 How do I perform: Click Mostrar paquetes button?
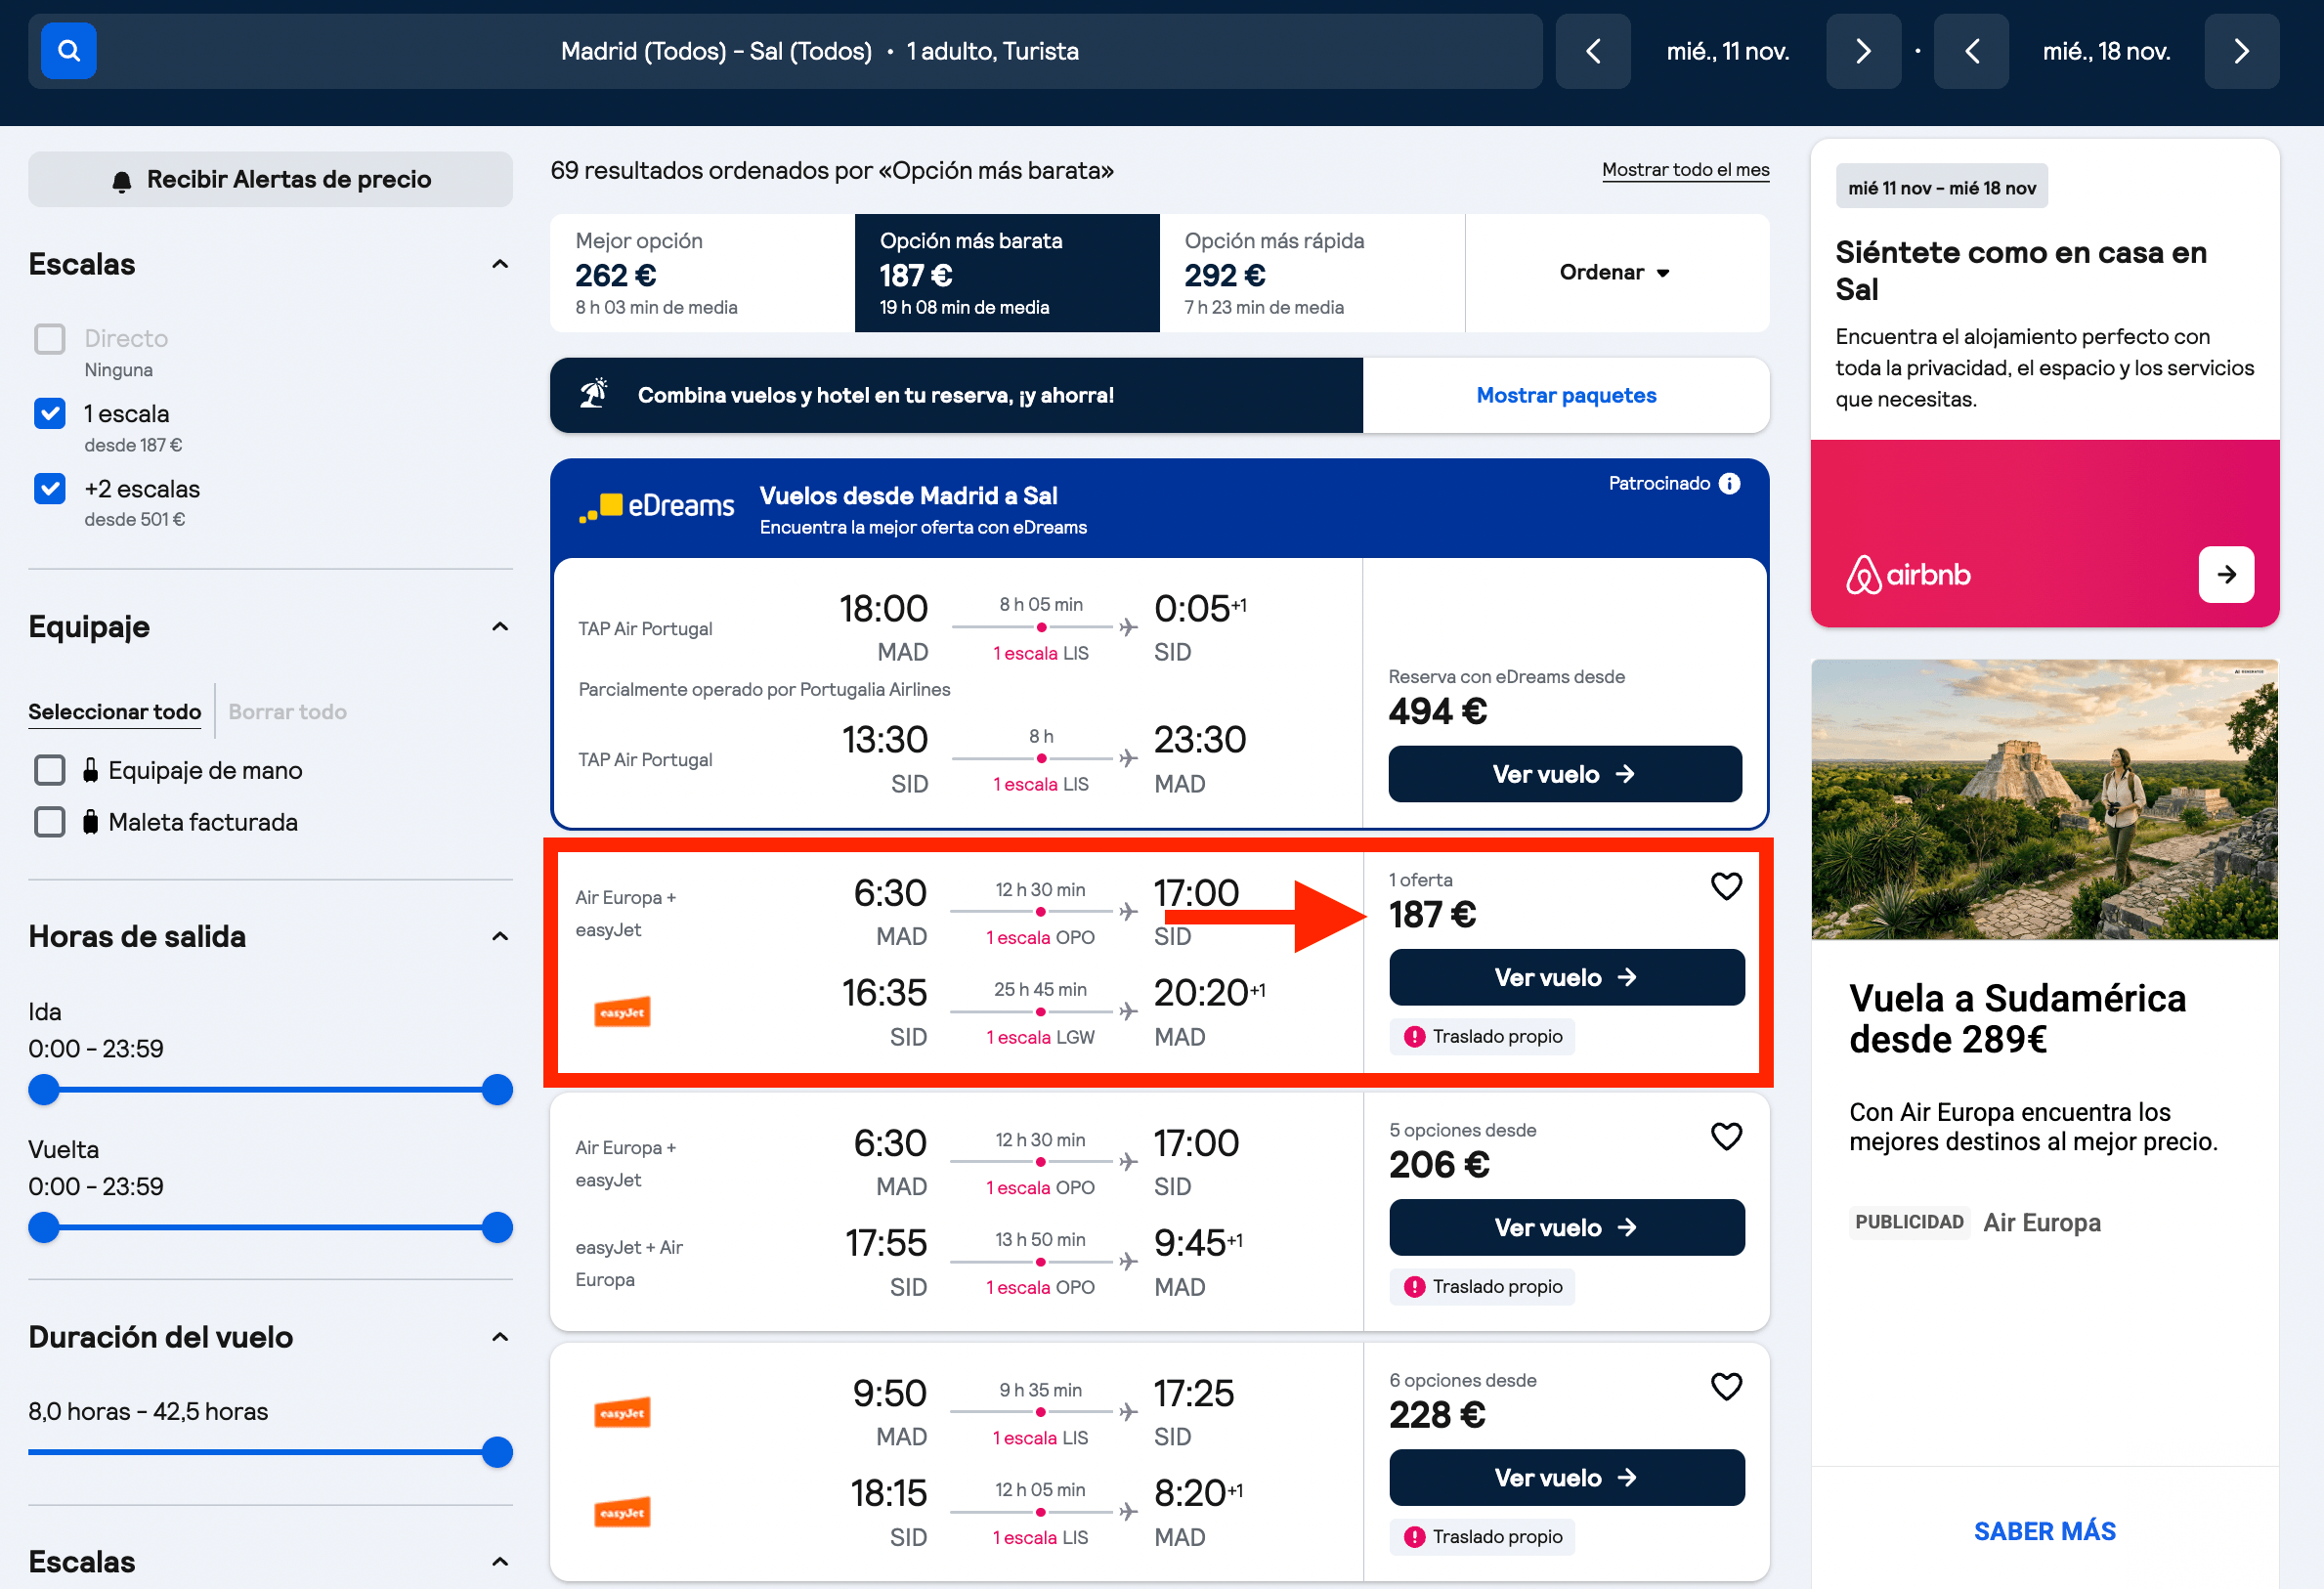pyautogui.click(x=1566, y=395)
